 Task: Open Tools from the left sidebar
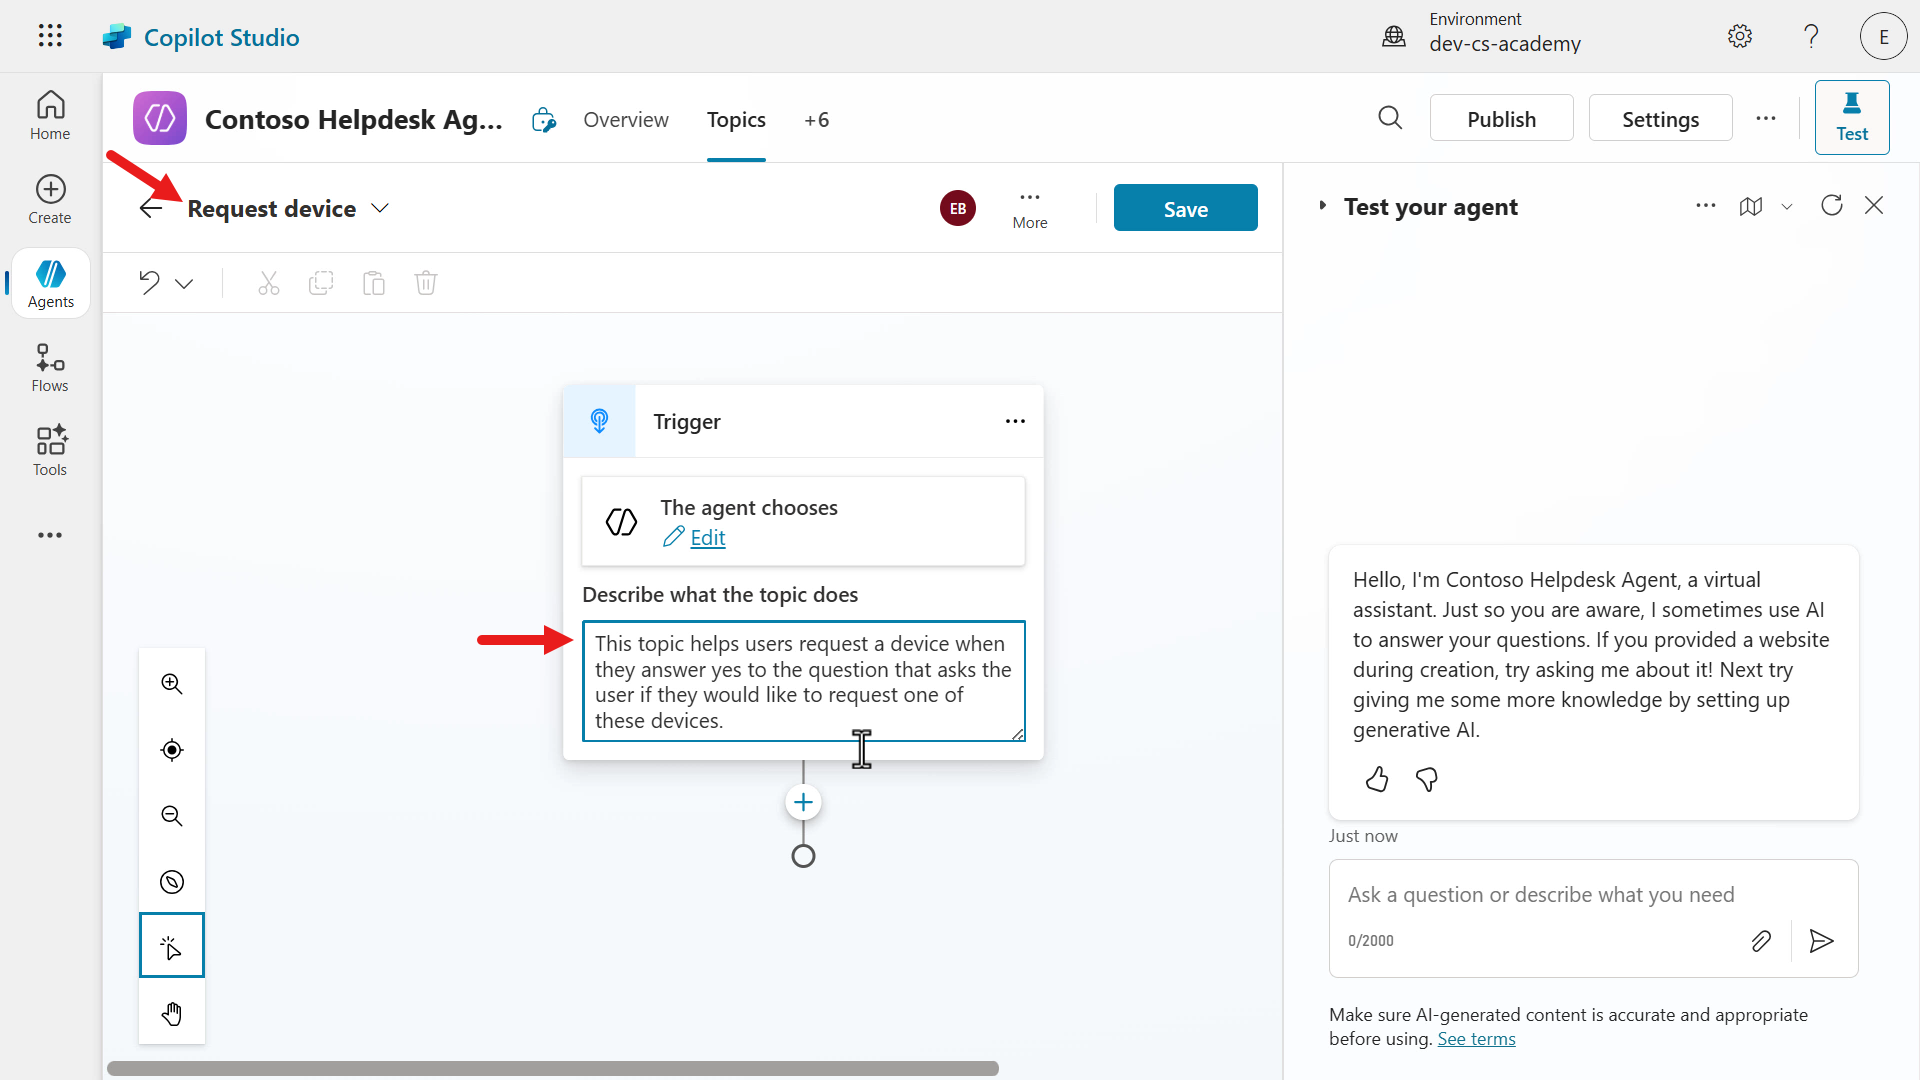coord(49,450)
